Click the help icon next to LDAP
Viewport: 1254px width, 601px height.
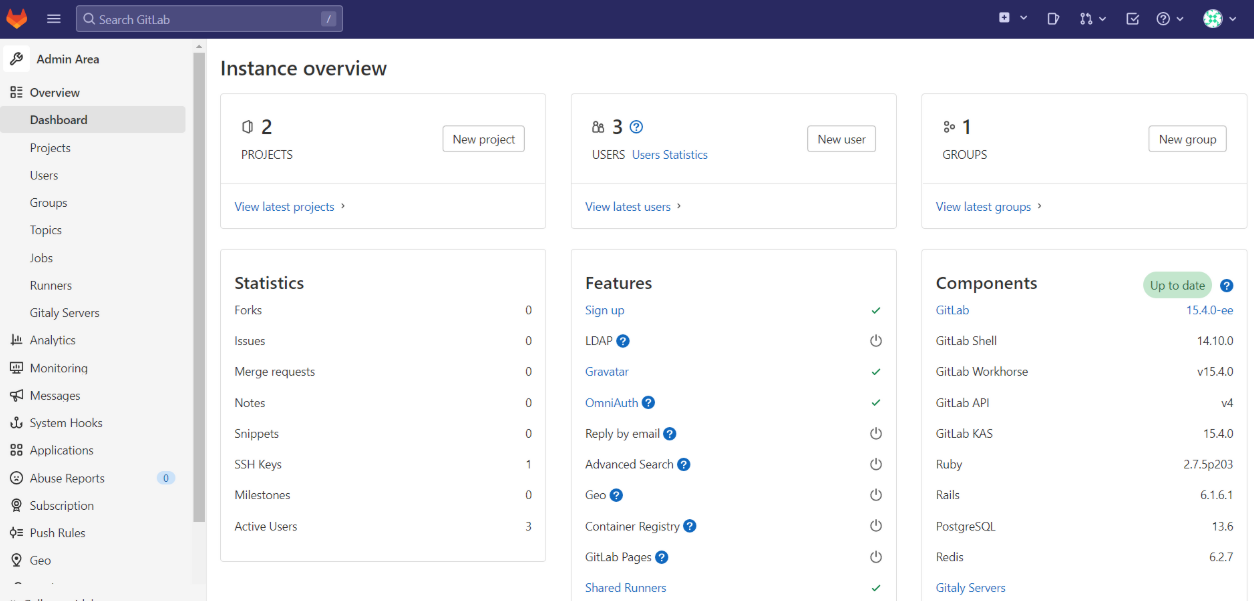tap(623, 341)
